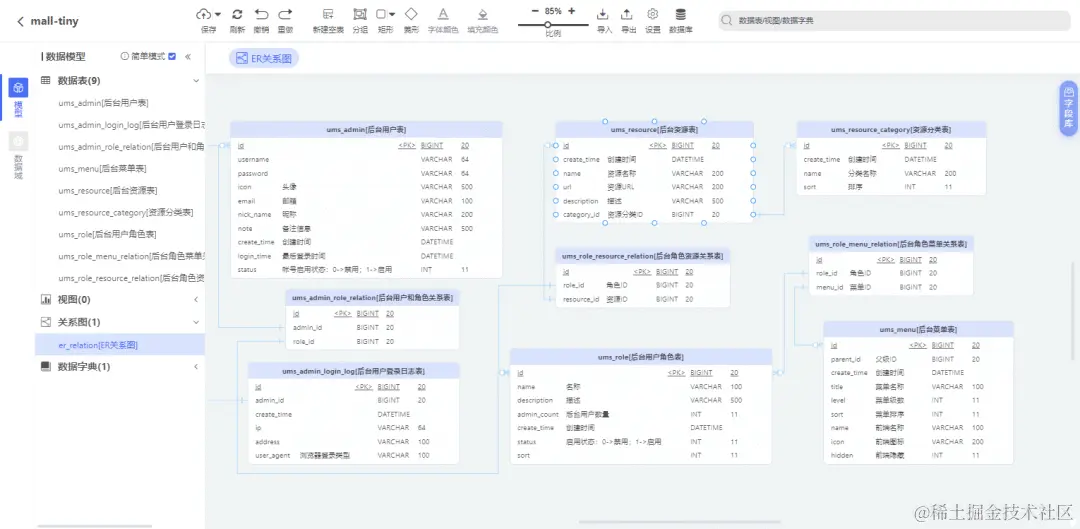The width and height of the screenshot is (1080, 529).
Task: Collapse the data model side panel
Action: tap(188, 56)
